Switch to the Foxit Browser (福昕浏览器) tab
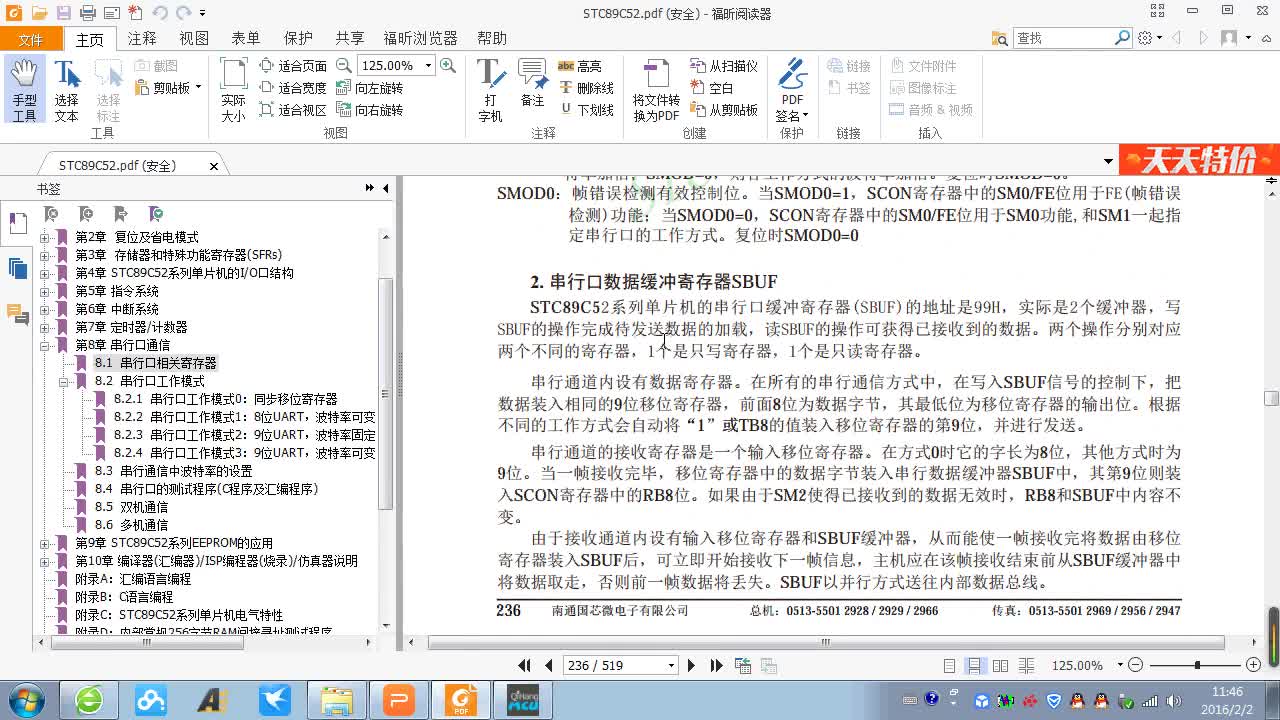This screenshot has height=720, width=1280. coord(421,38)
